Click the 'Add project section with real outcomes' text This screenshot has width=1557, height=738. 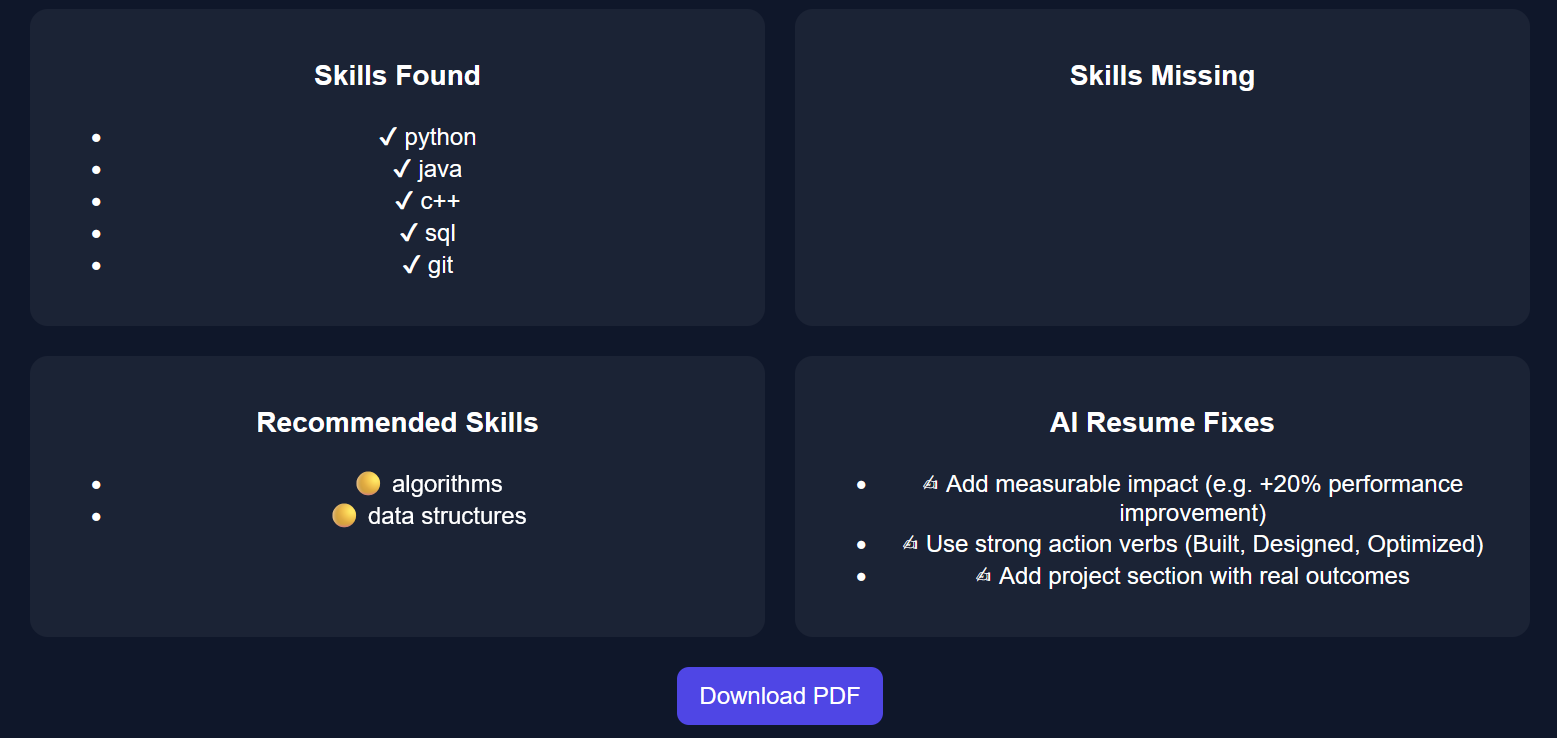1204,576
